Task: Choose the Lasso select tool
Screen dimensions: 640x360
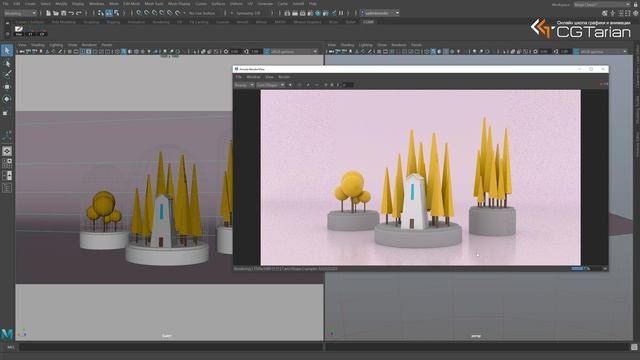Action: pyautogui.click(x=7, y=64)
